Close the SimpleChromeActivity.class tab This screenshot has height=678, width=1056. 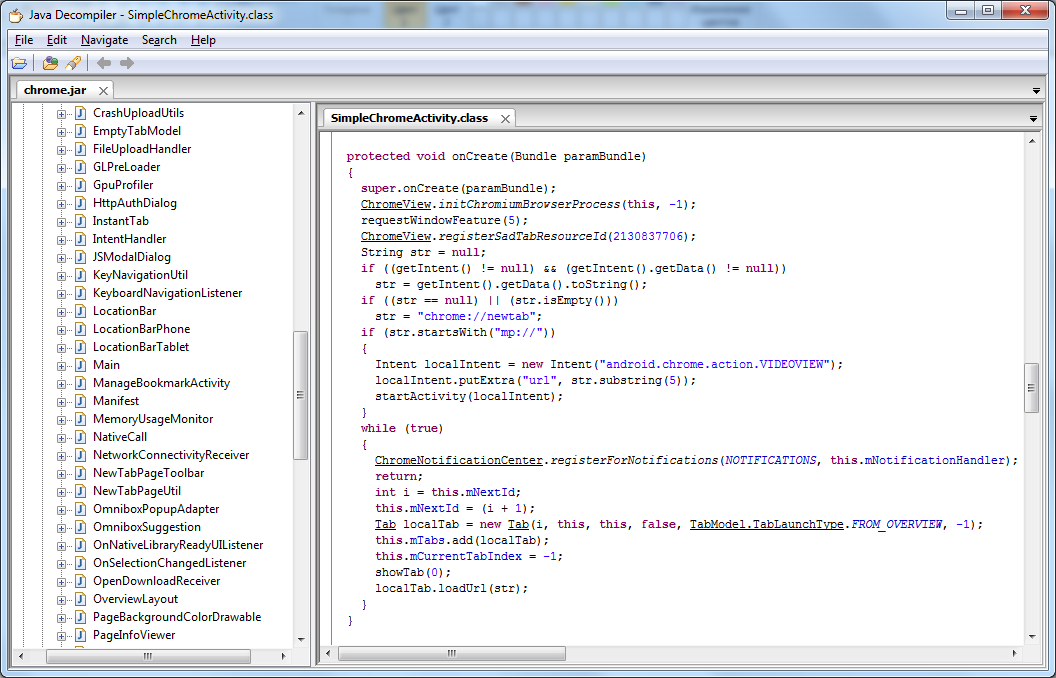[x=504, y=118]
